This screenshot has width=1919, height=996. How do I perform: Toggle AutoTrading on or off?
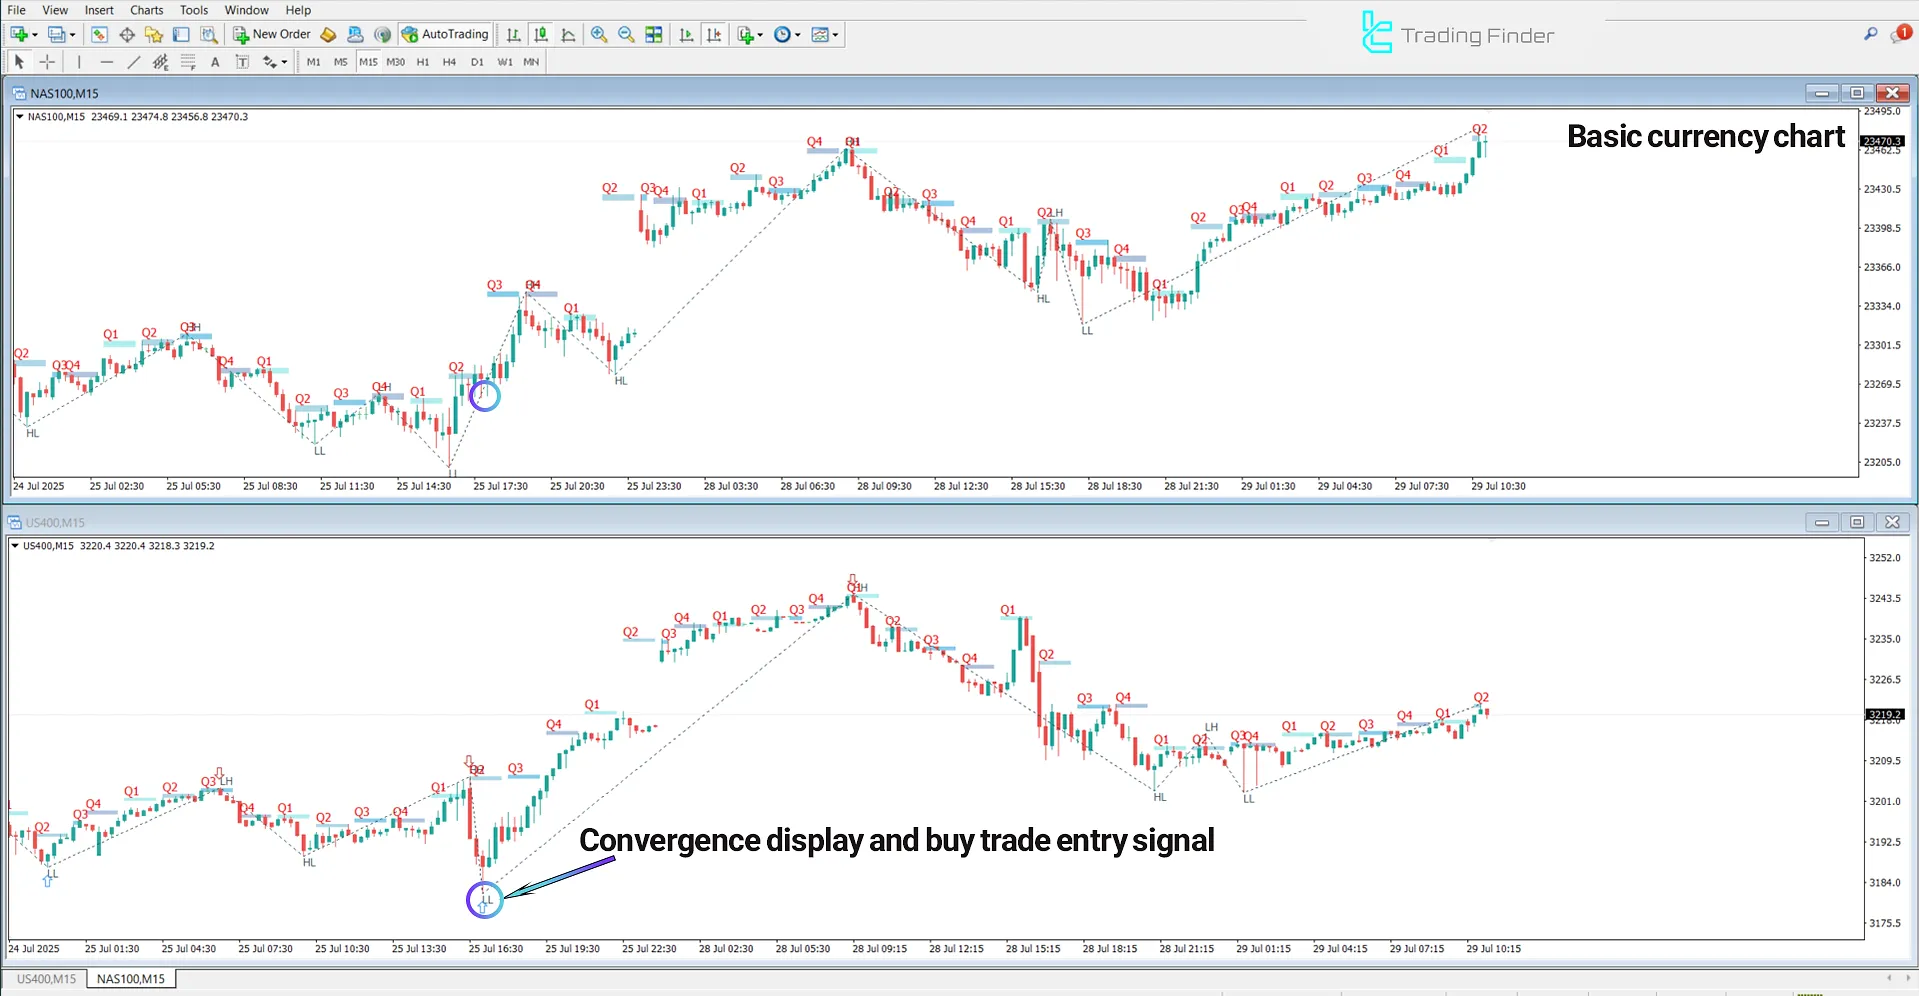445,34
